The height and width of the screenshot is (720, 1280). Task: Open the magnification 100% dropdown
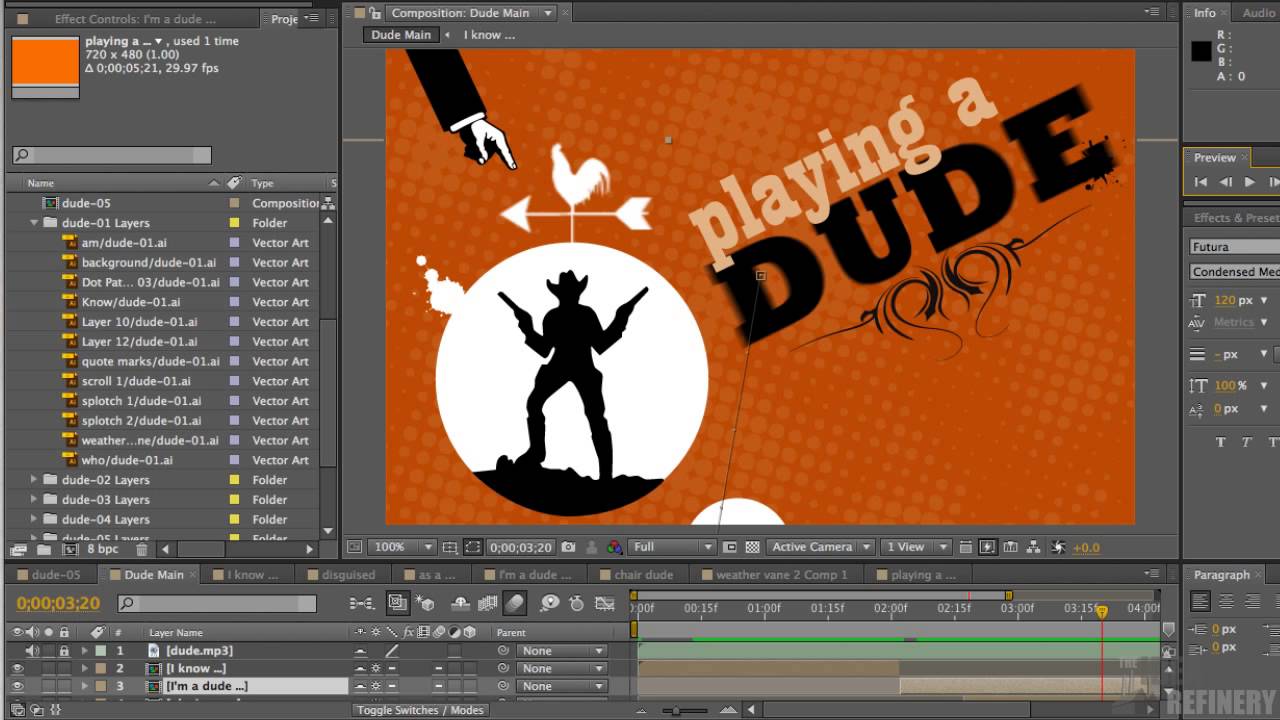pos(402,547)
